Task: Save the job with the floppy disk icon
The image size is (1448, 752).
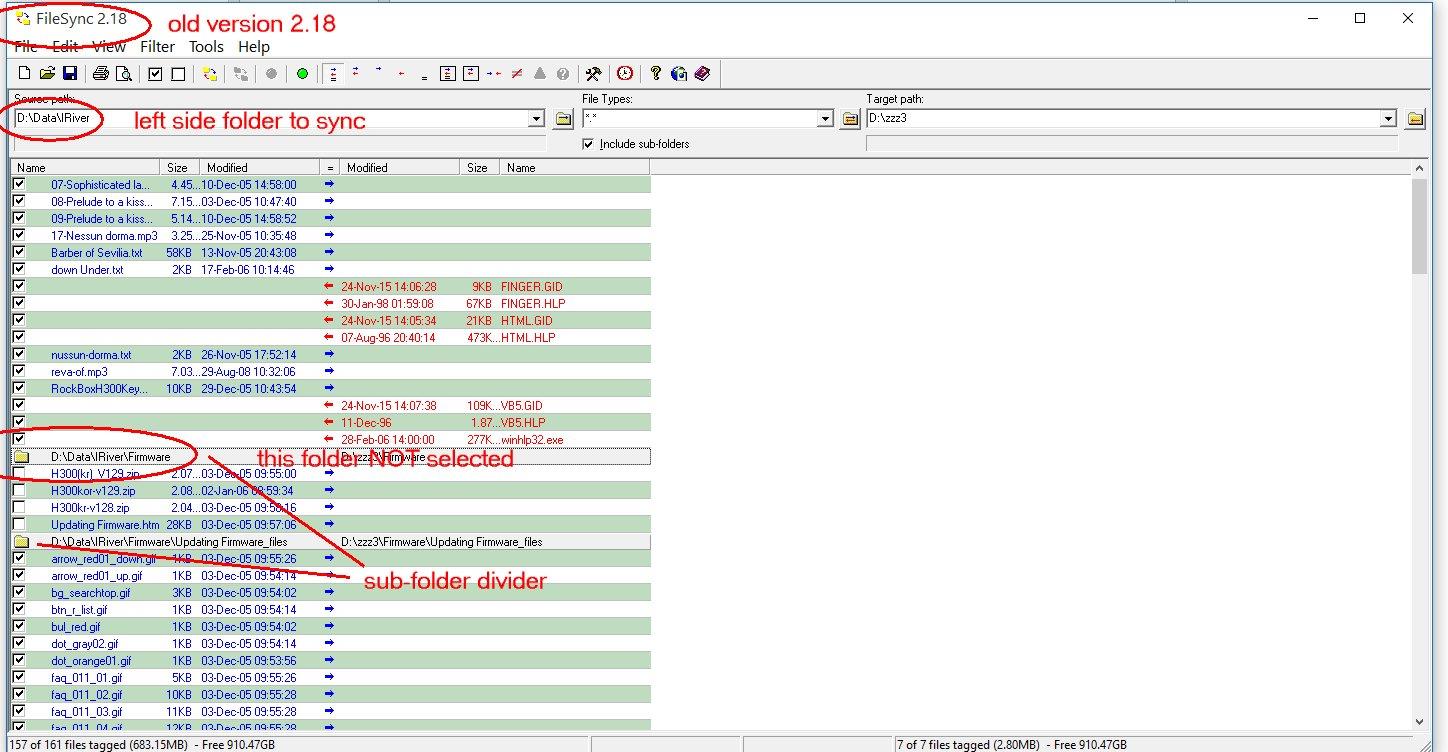Action: pos(70,73)
